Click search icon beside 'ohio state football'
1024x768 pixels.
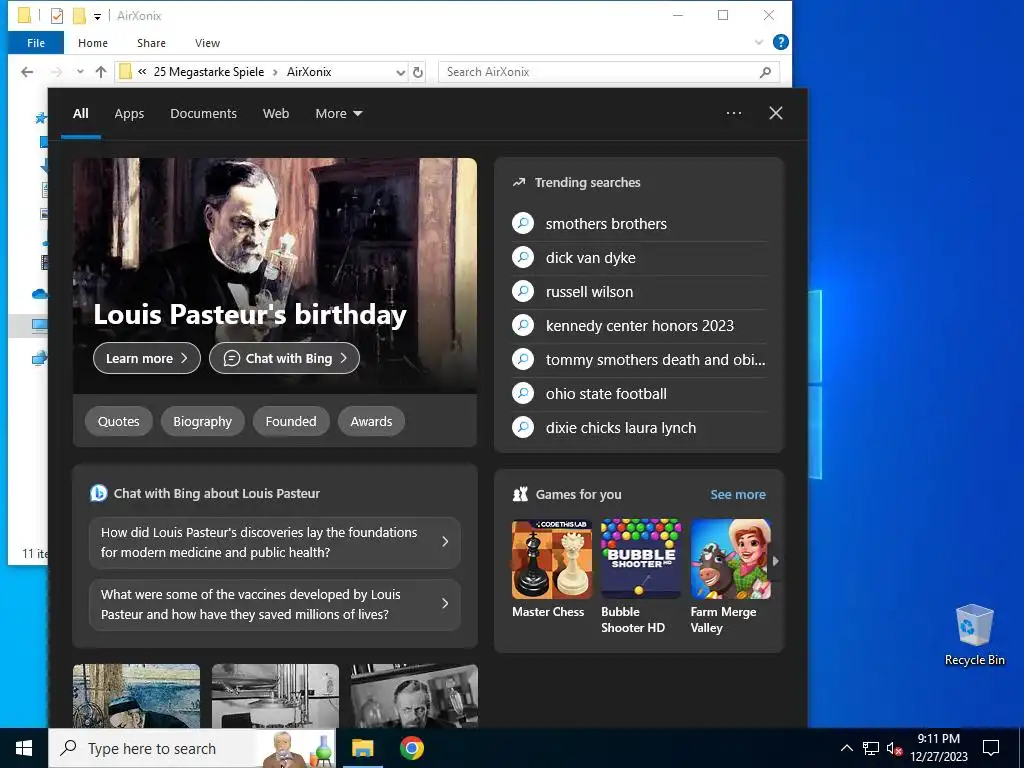[522, 393]
